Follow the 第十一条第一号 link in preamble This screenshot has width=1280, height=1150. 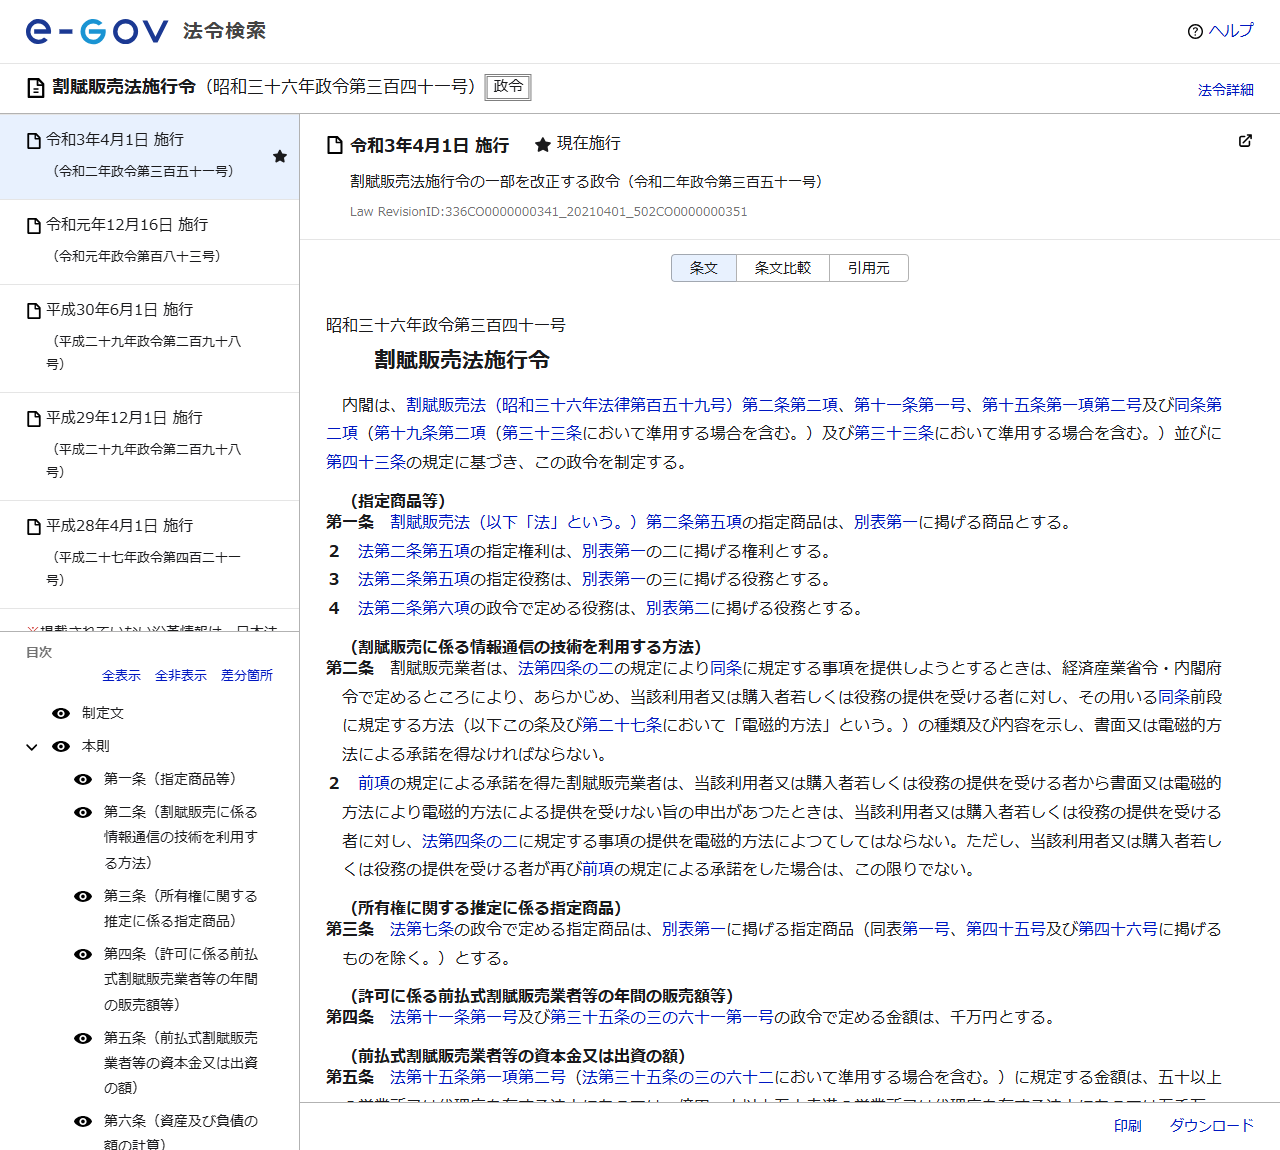pos(910,405)
